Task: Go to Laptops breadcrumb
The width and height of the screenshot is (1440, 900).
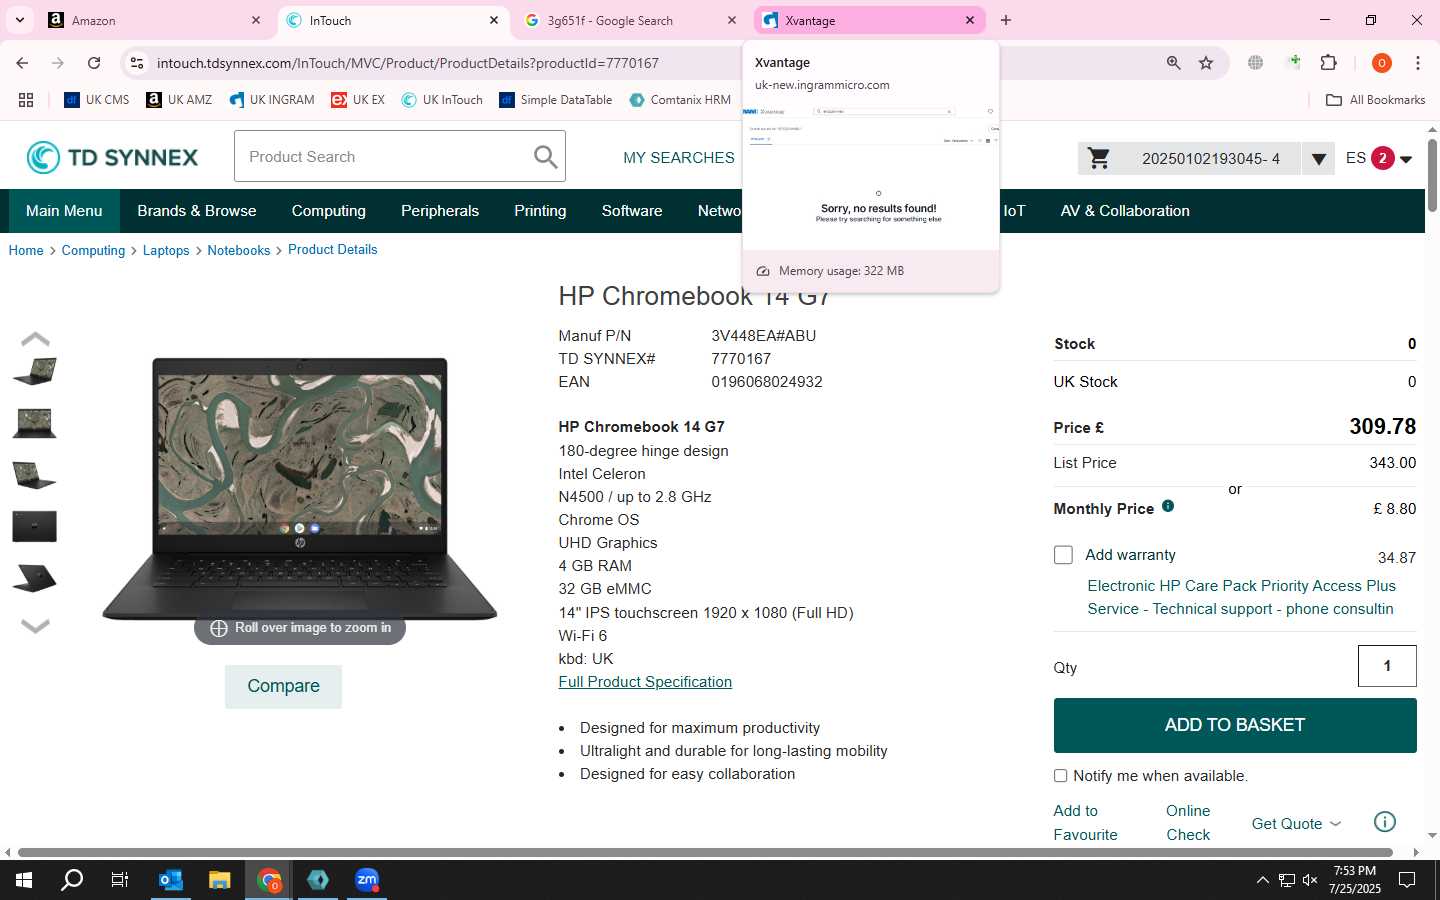Action: point(166,250)
